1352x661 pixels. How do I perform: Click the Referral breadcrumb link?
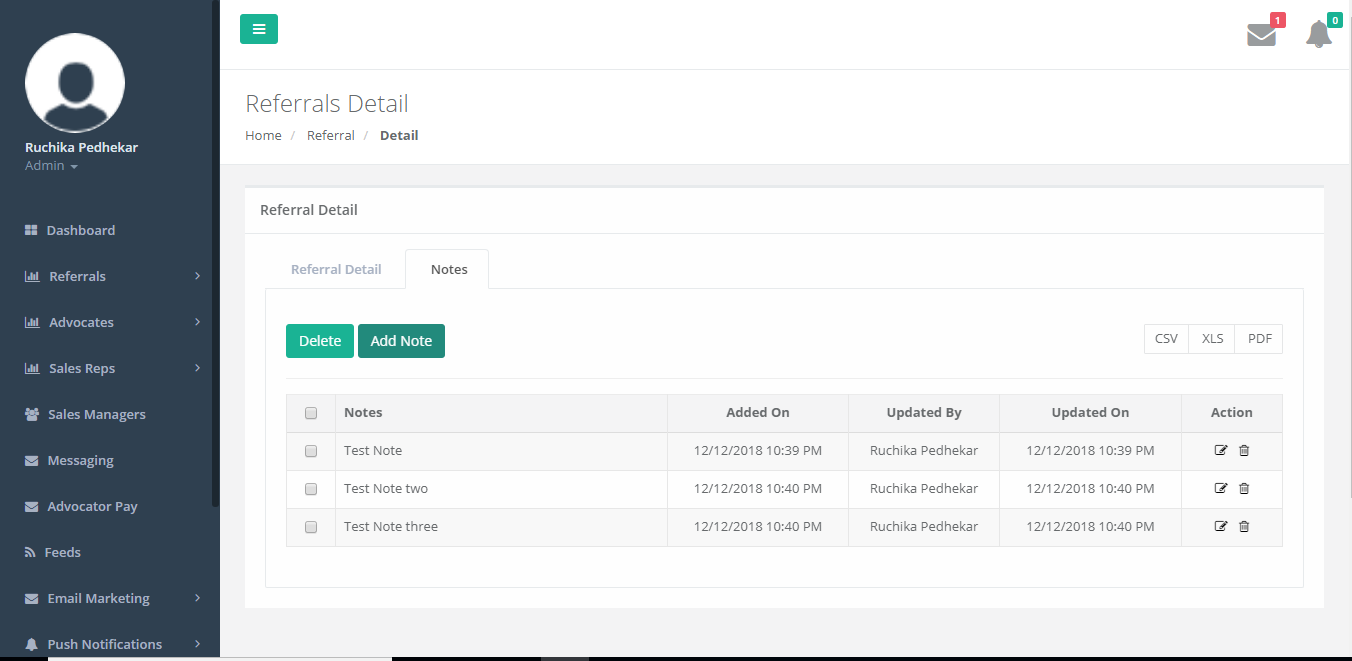coord(330,136)
